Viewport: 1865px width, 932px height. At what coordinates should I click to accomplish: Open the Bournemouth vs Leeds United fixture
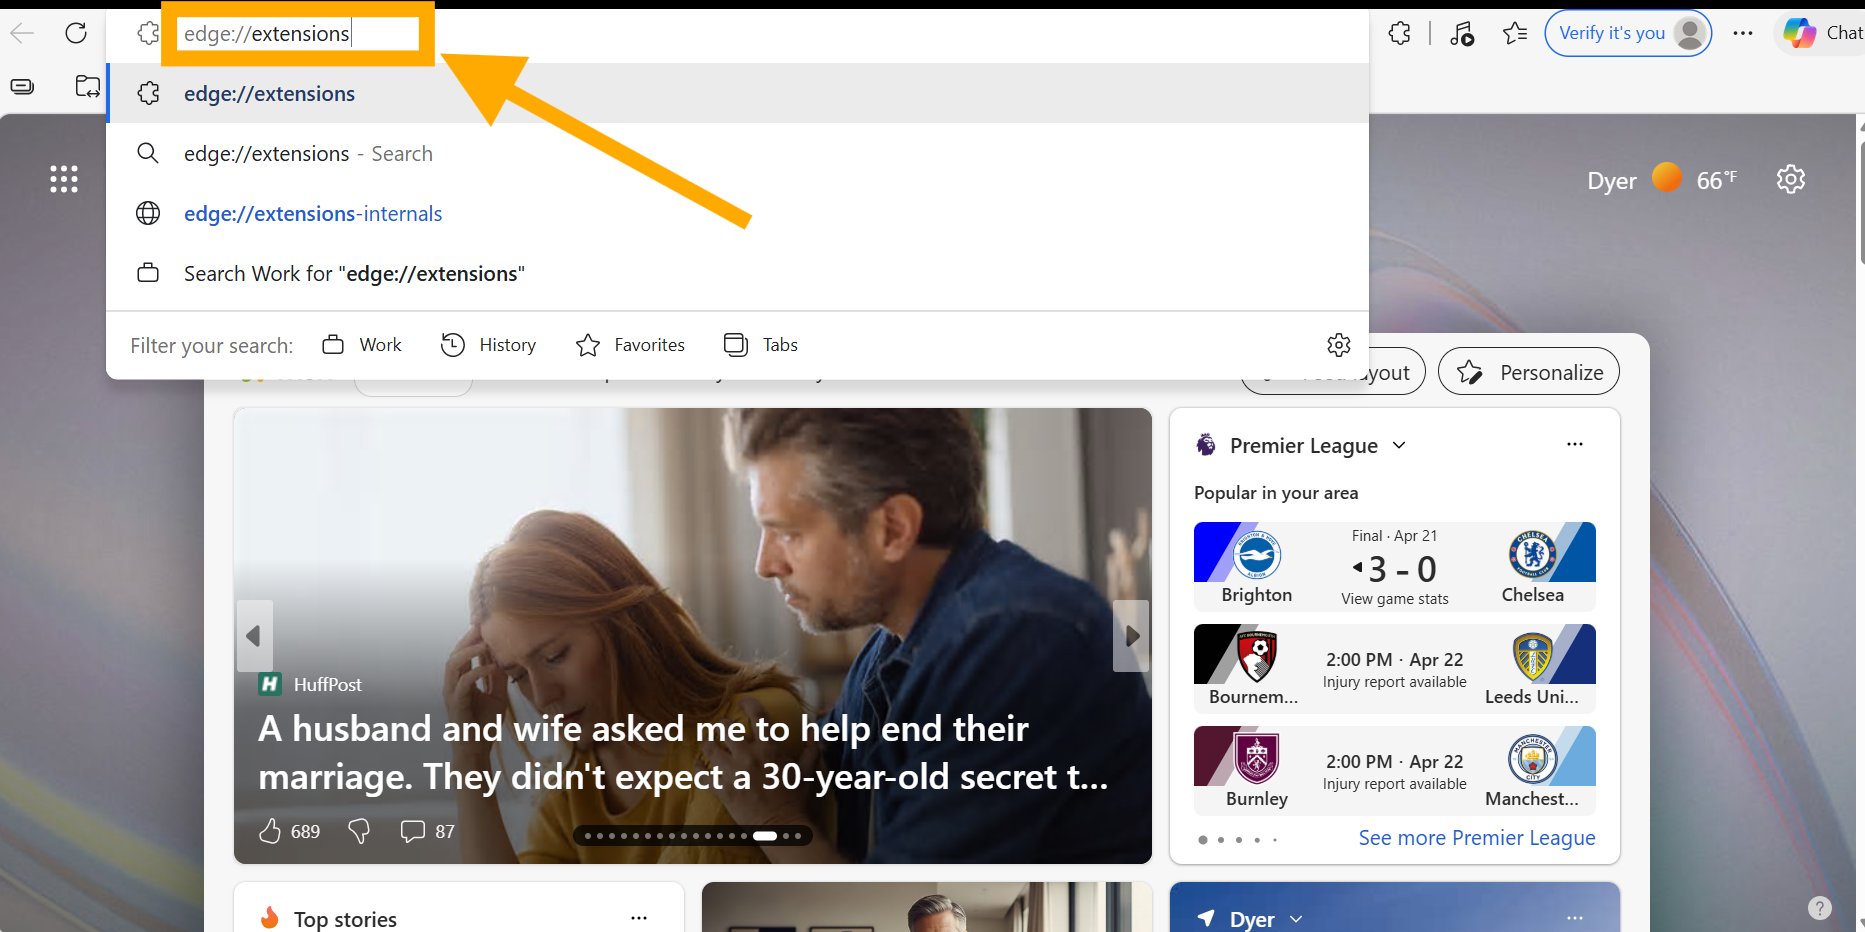pos(1395,668)
